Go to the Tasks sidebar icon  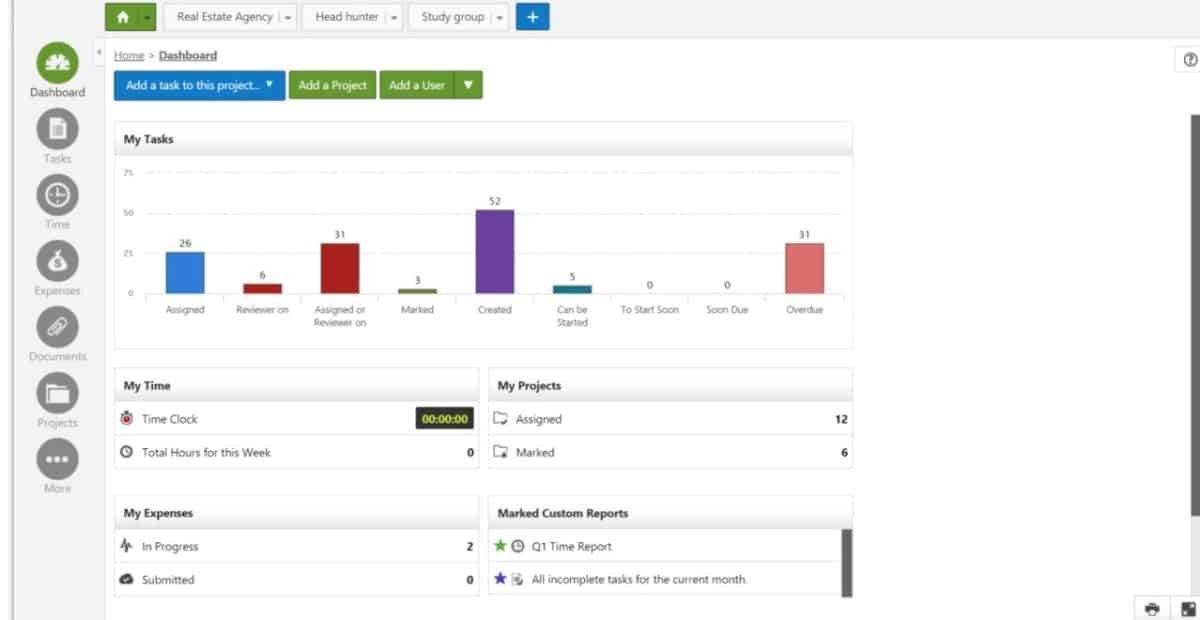point(57,129)
